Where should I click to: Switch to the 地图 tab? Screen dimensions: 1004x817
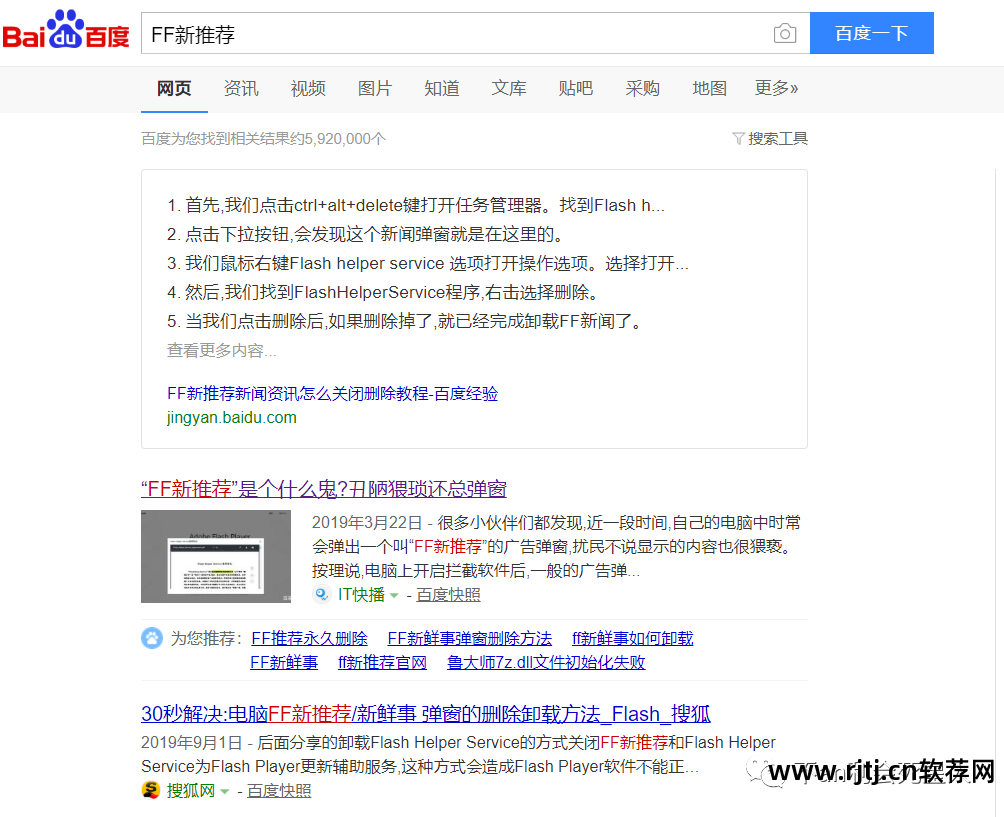click(x=709, y=88)
